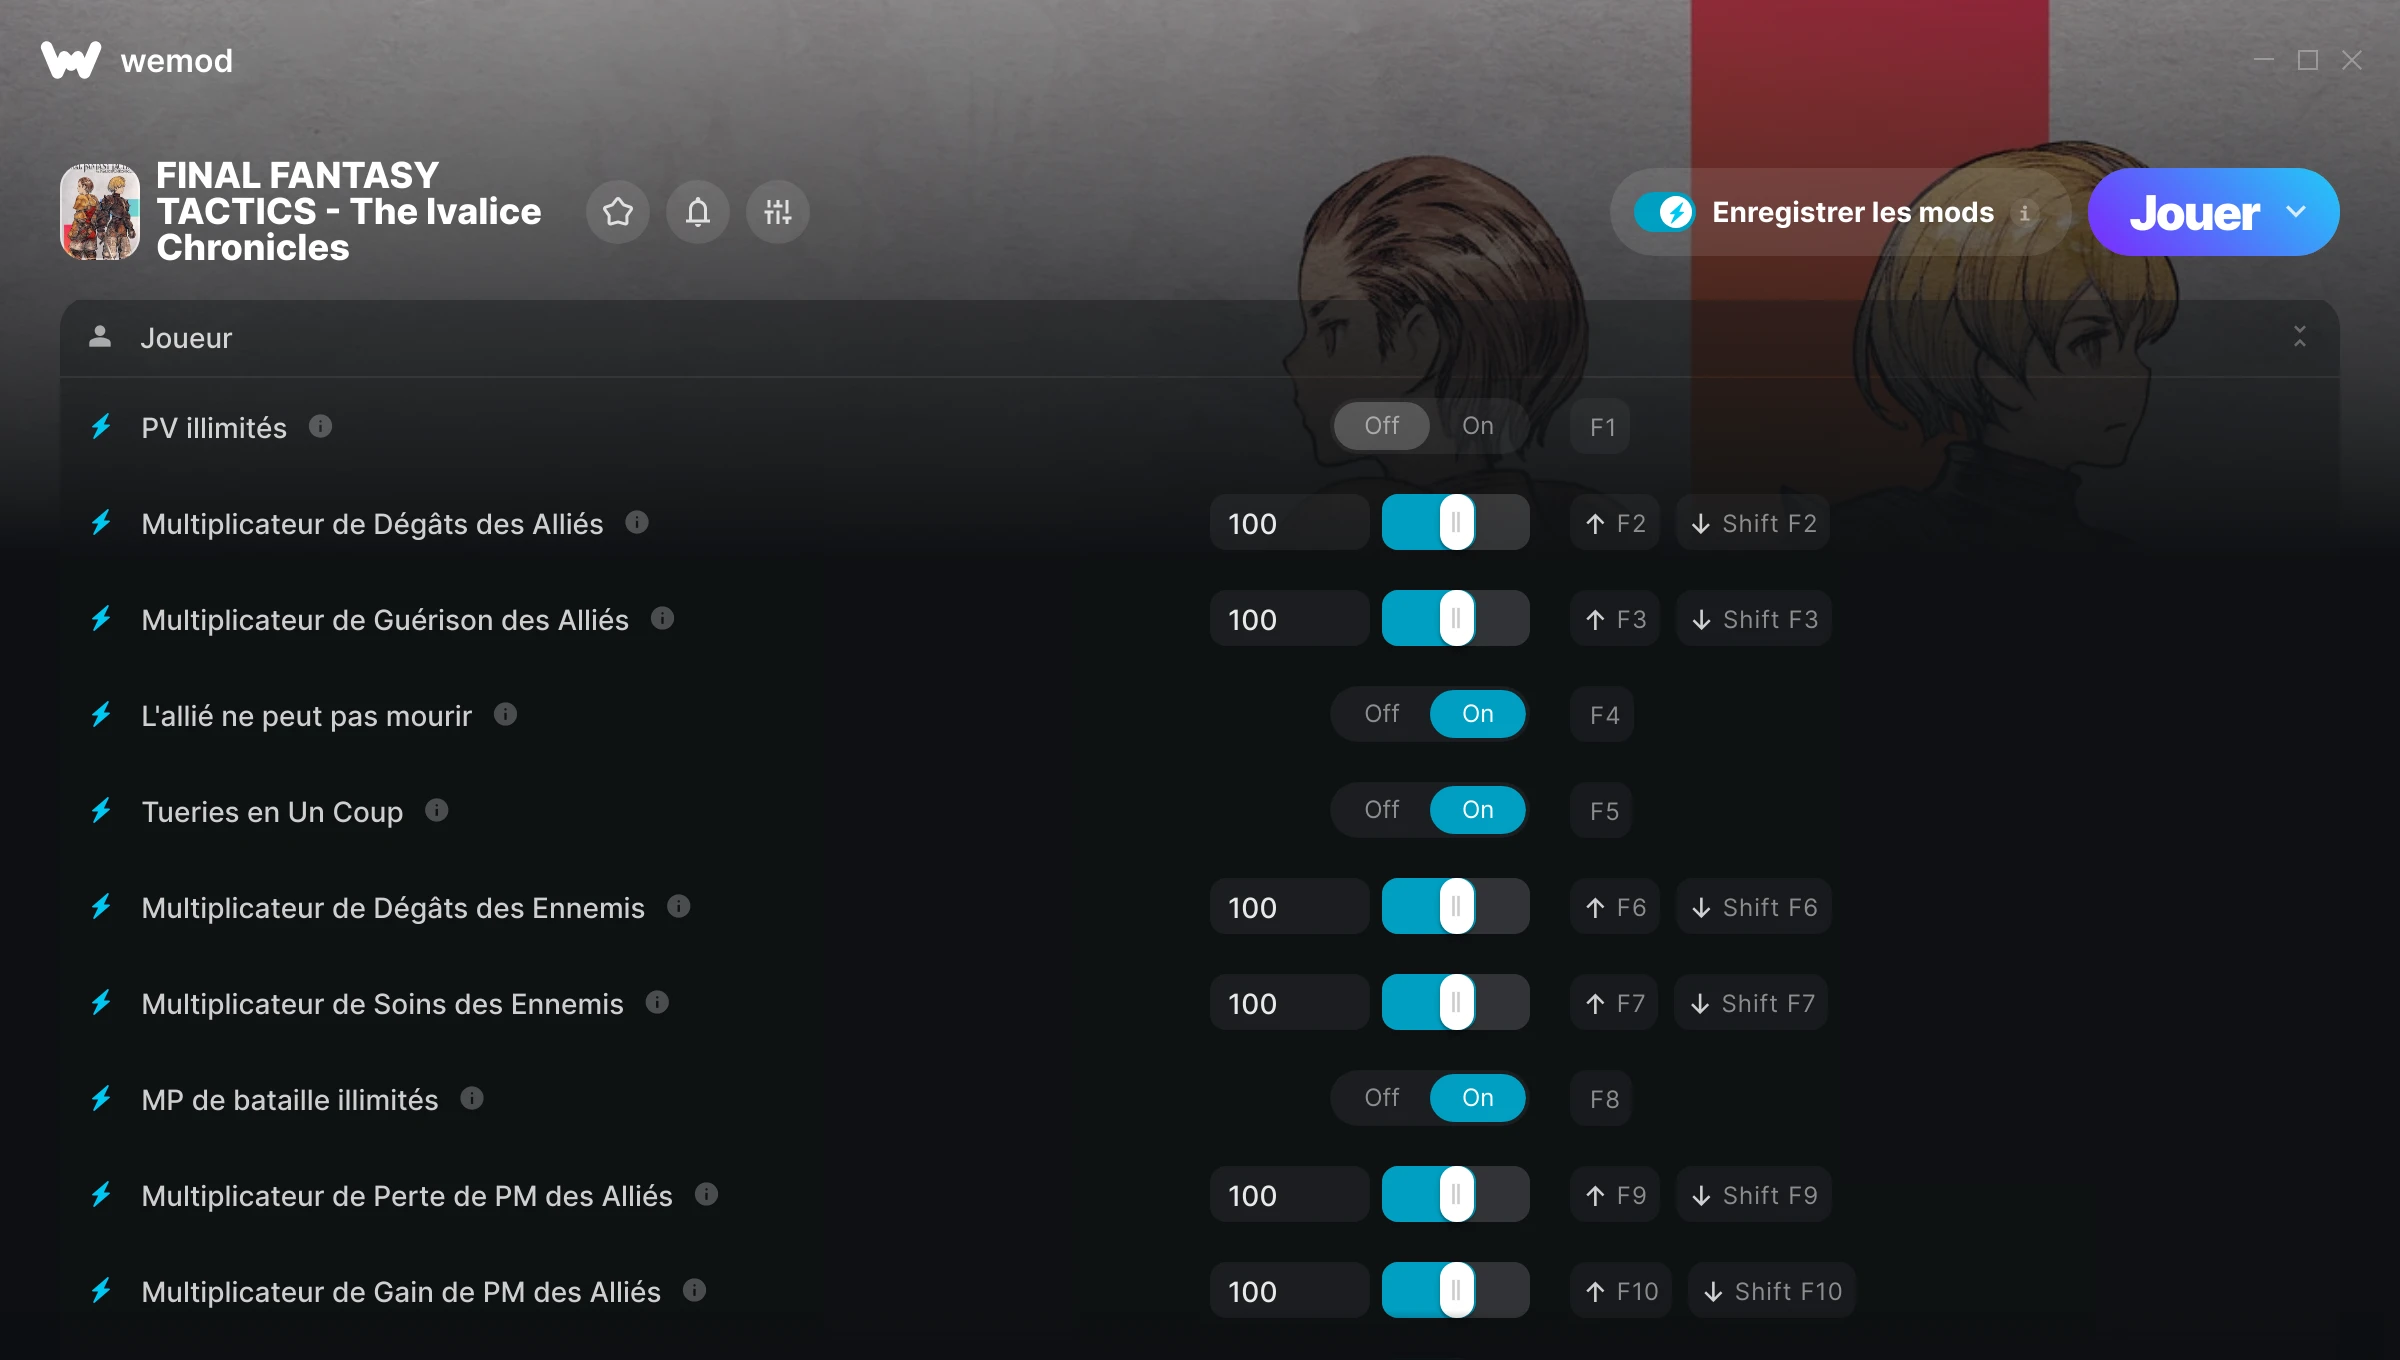Viewport: 2400px width, 1360px height.
Task: Collapse the Joueur category section
Action: [2300, 337]
